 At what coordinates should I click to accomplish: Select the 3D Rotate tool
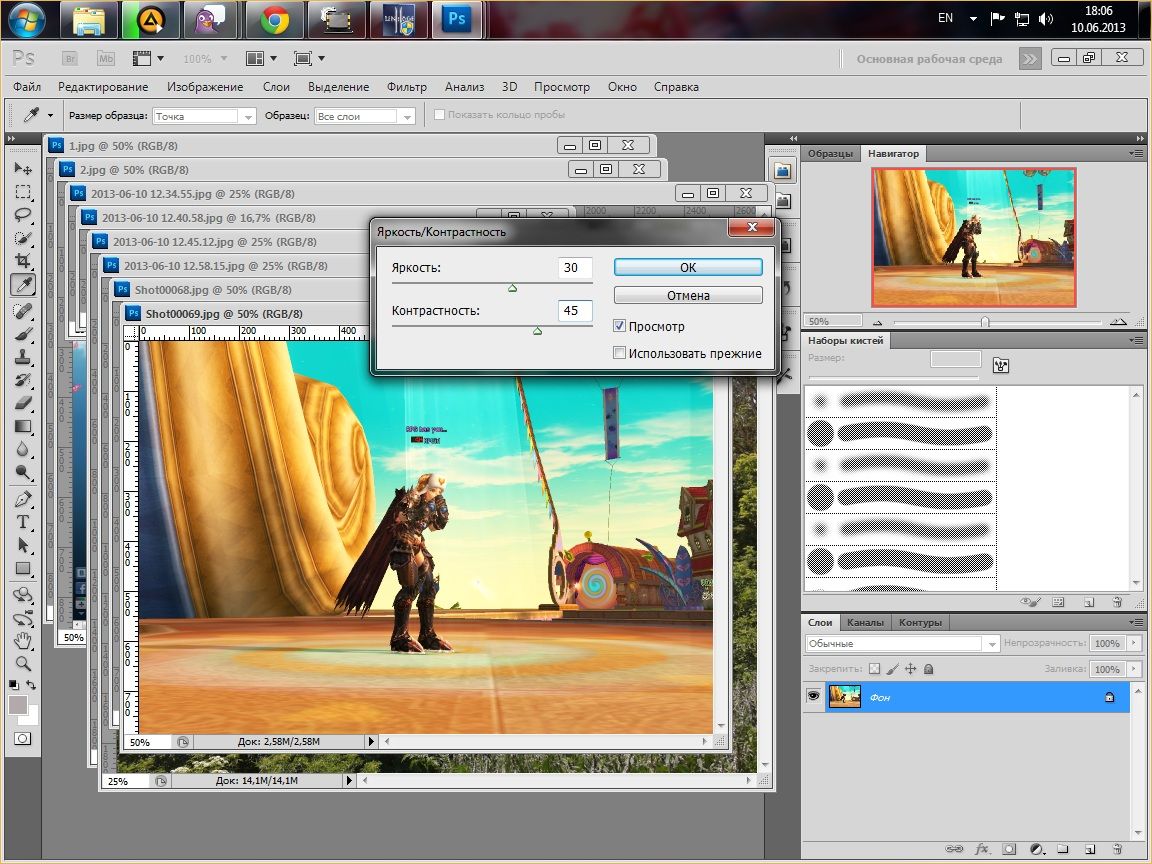pos(23,594)
